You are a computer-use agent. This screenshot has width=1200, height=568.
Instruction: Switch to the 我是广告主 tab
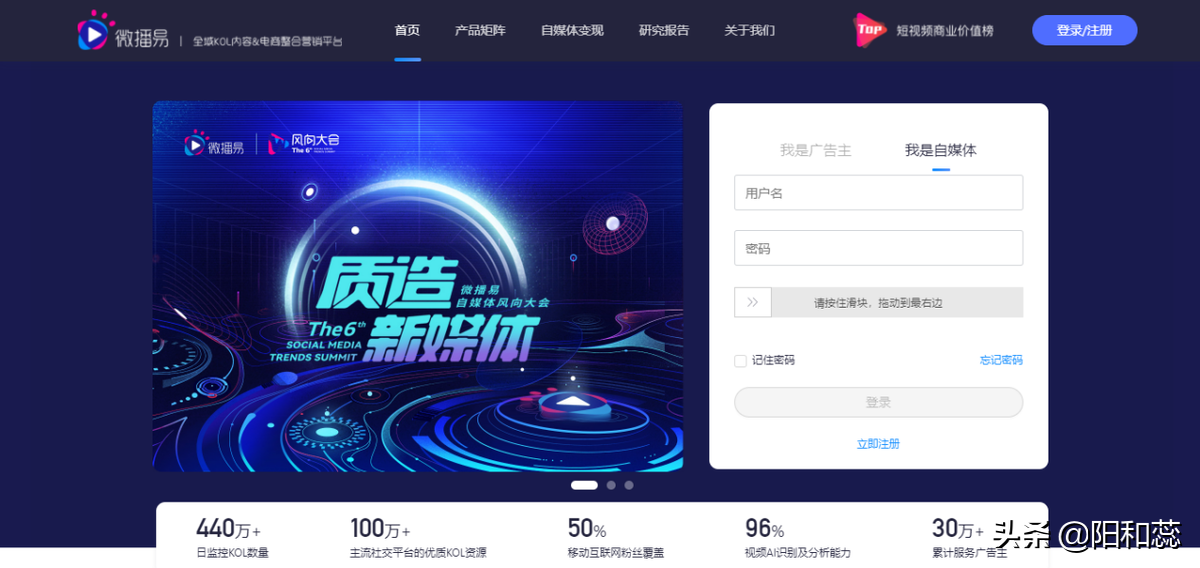click(816, 150)
